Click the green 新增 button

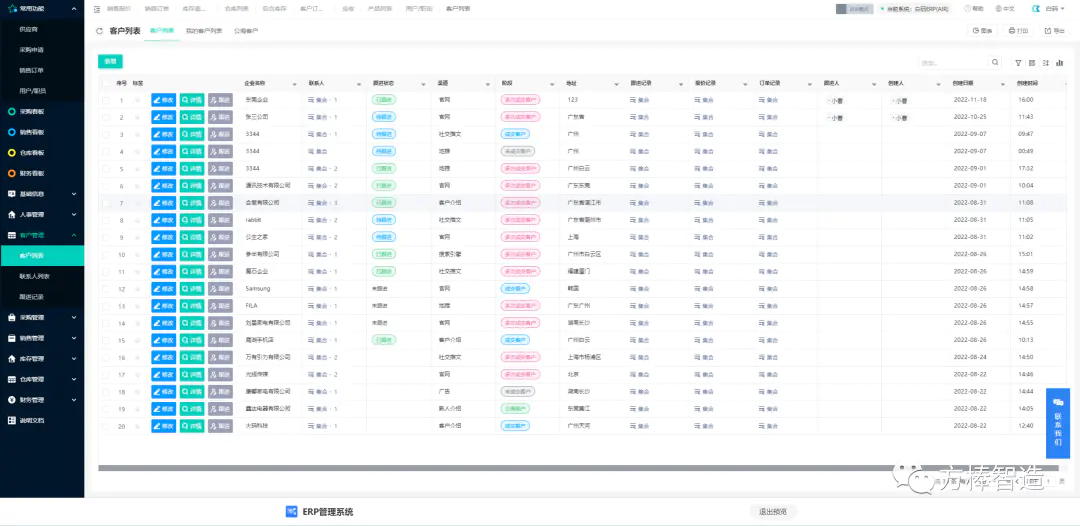(x=110, y=61)
